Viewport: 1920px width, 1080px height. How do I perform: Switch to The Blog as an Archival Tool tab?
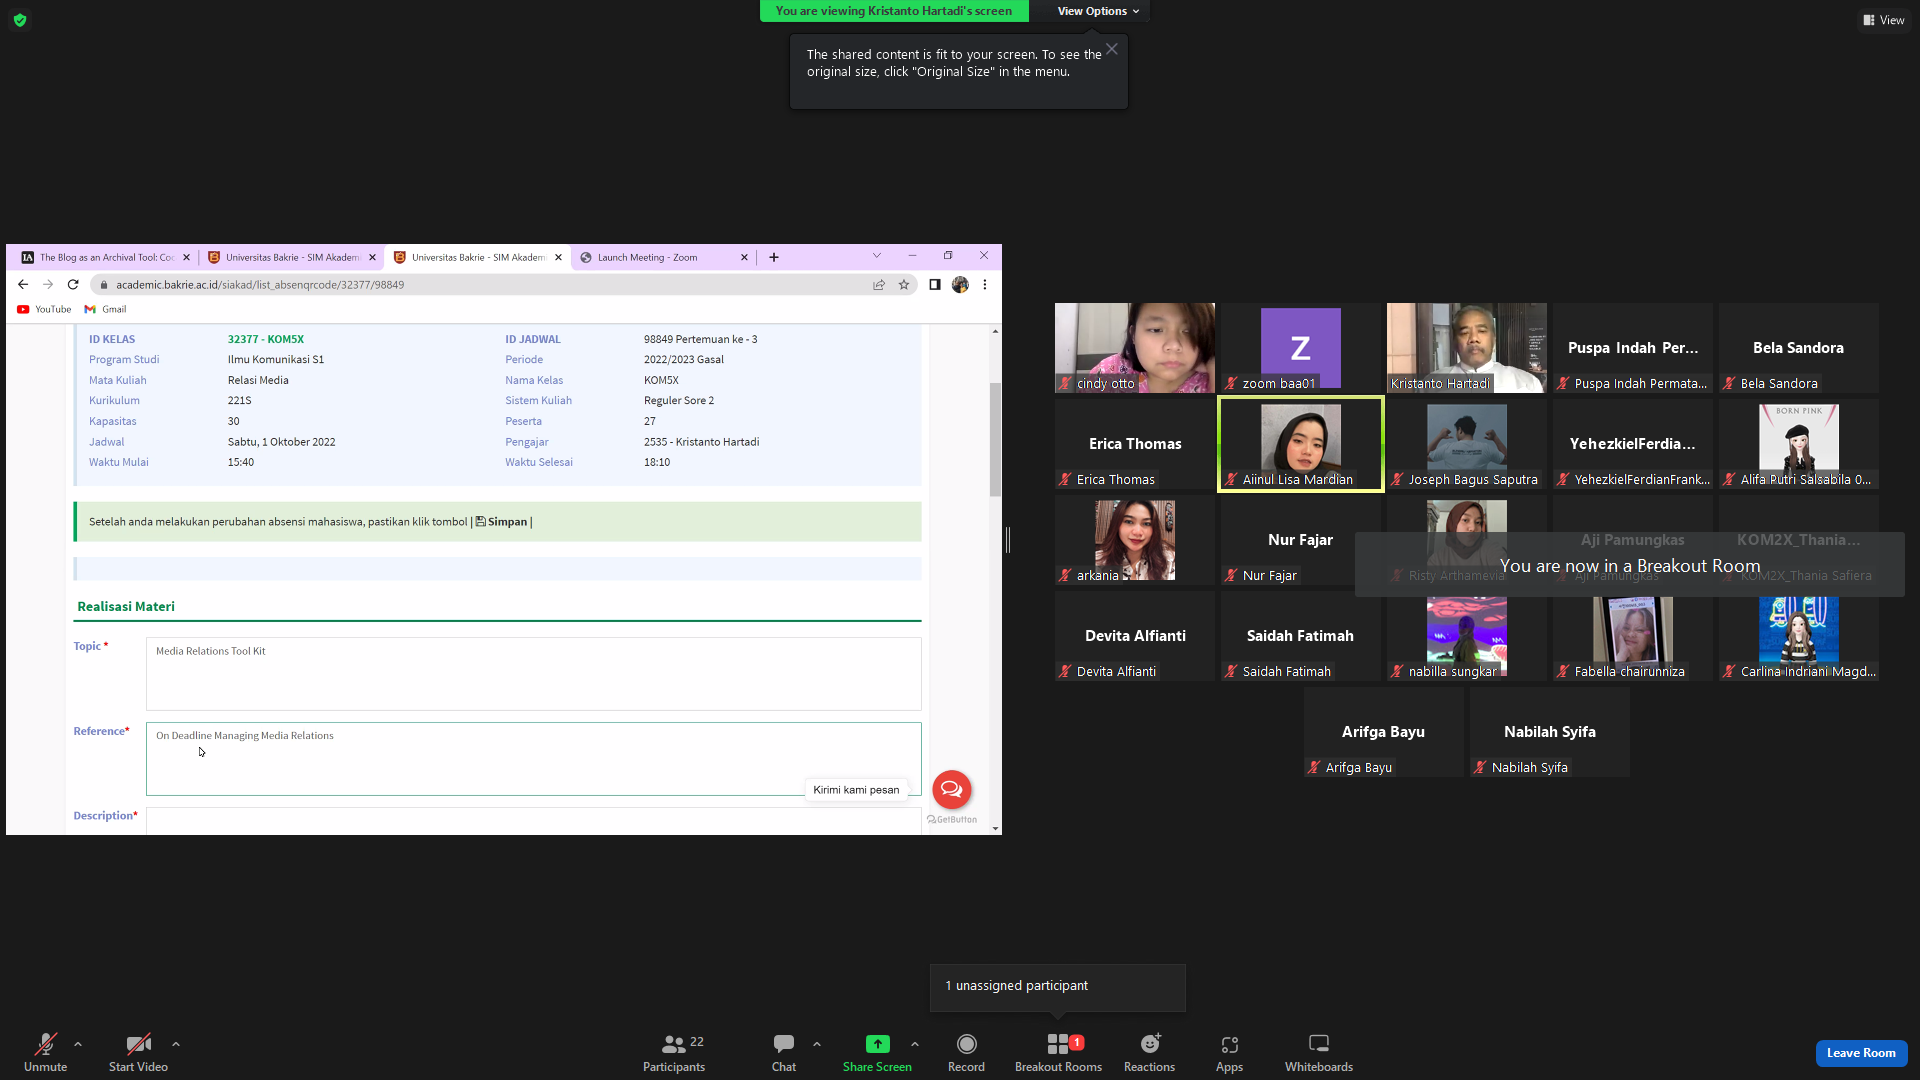(106, 257)
